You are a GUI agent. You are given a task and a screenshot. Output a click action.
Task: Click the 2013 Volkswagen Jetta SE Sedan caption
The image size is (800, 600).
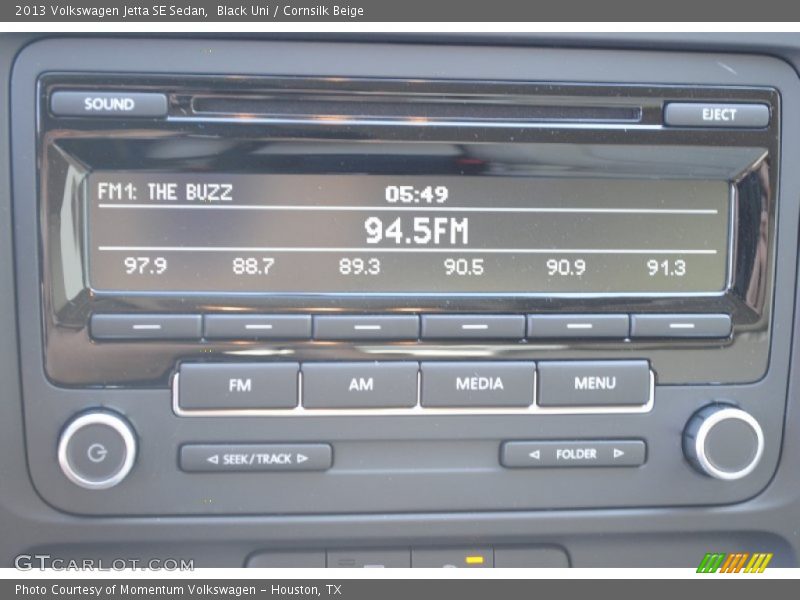pos(111,11)
